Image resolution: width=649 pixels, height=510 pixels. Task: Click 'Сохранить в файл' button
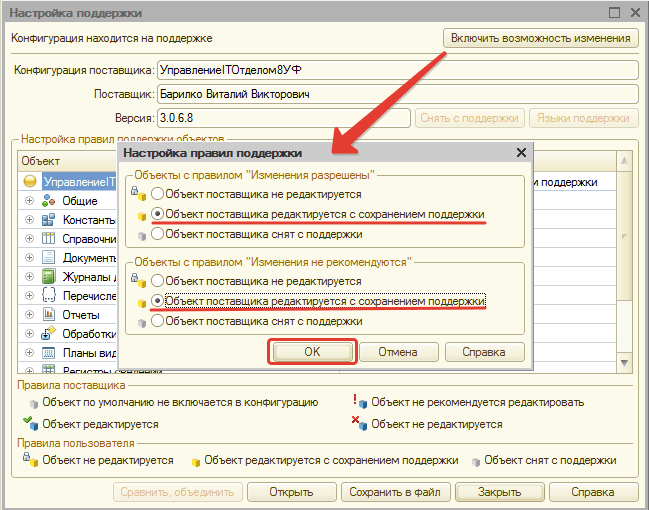pos(394,492)
